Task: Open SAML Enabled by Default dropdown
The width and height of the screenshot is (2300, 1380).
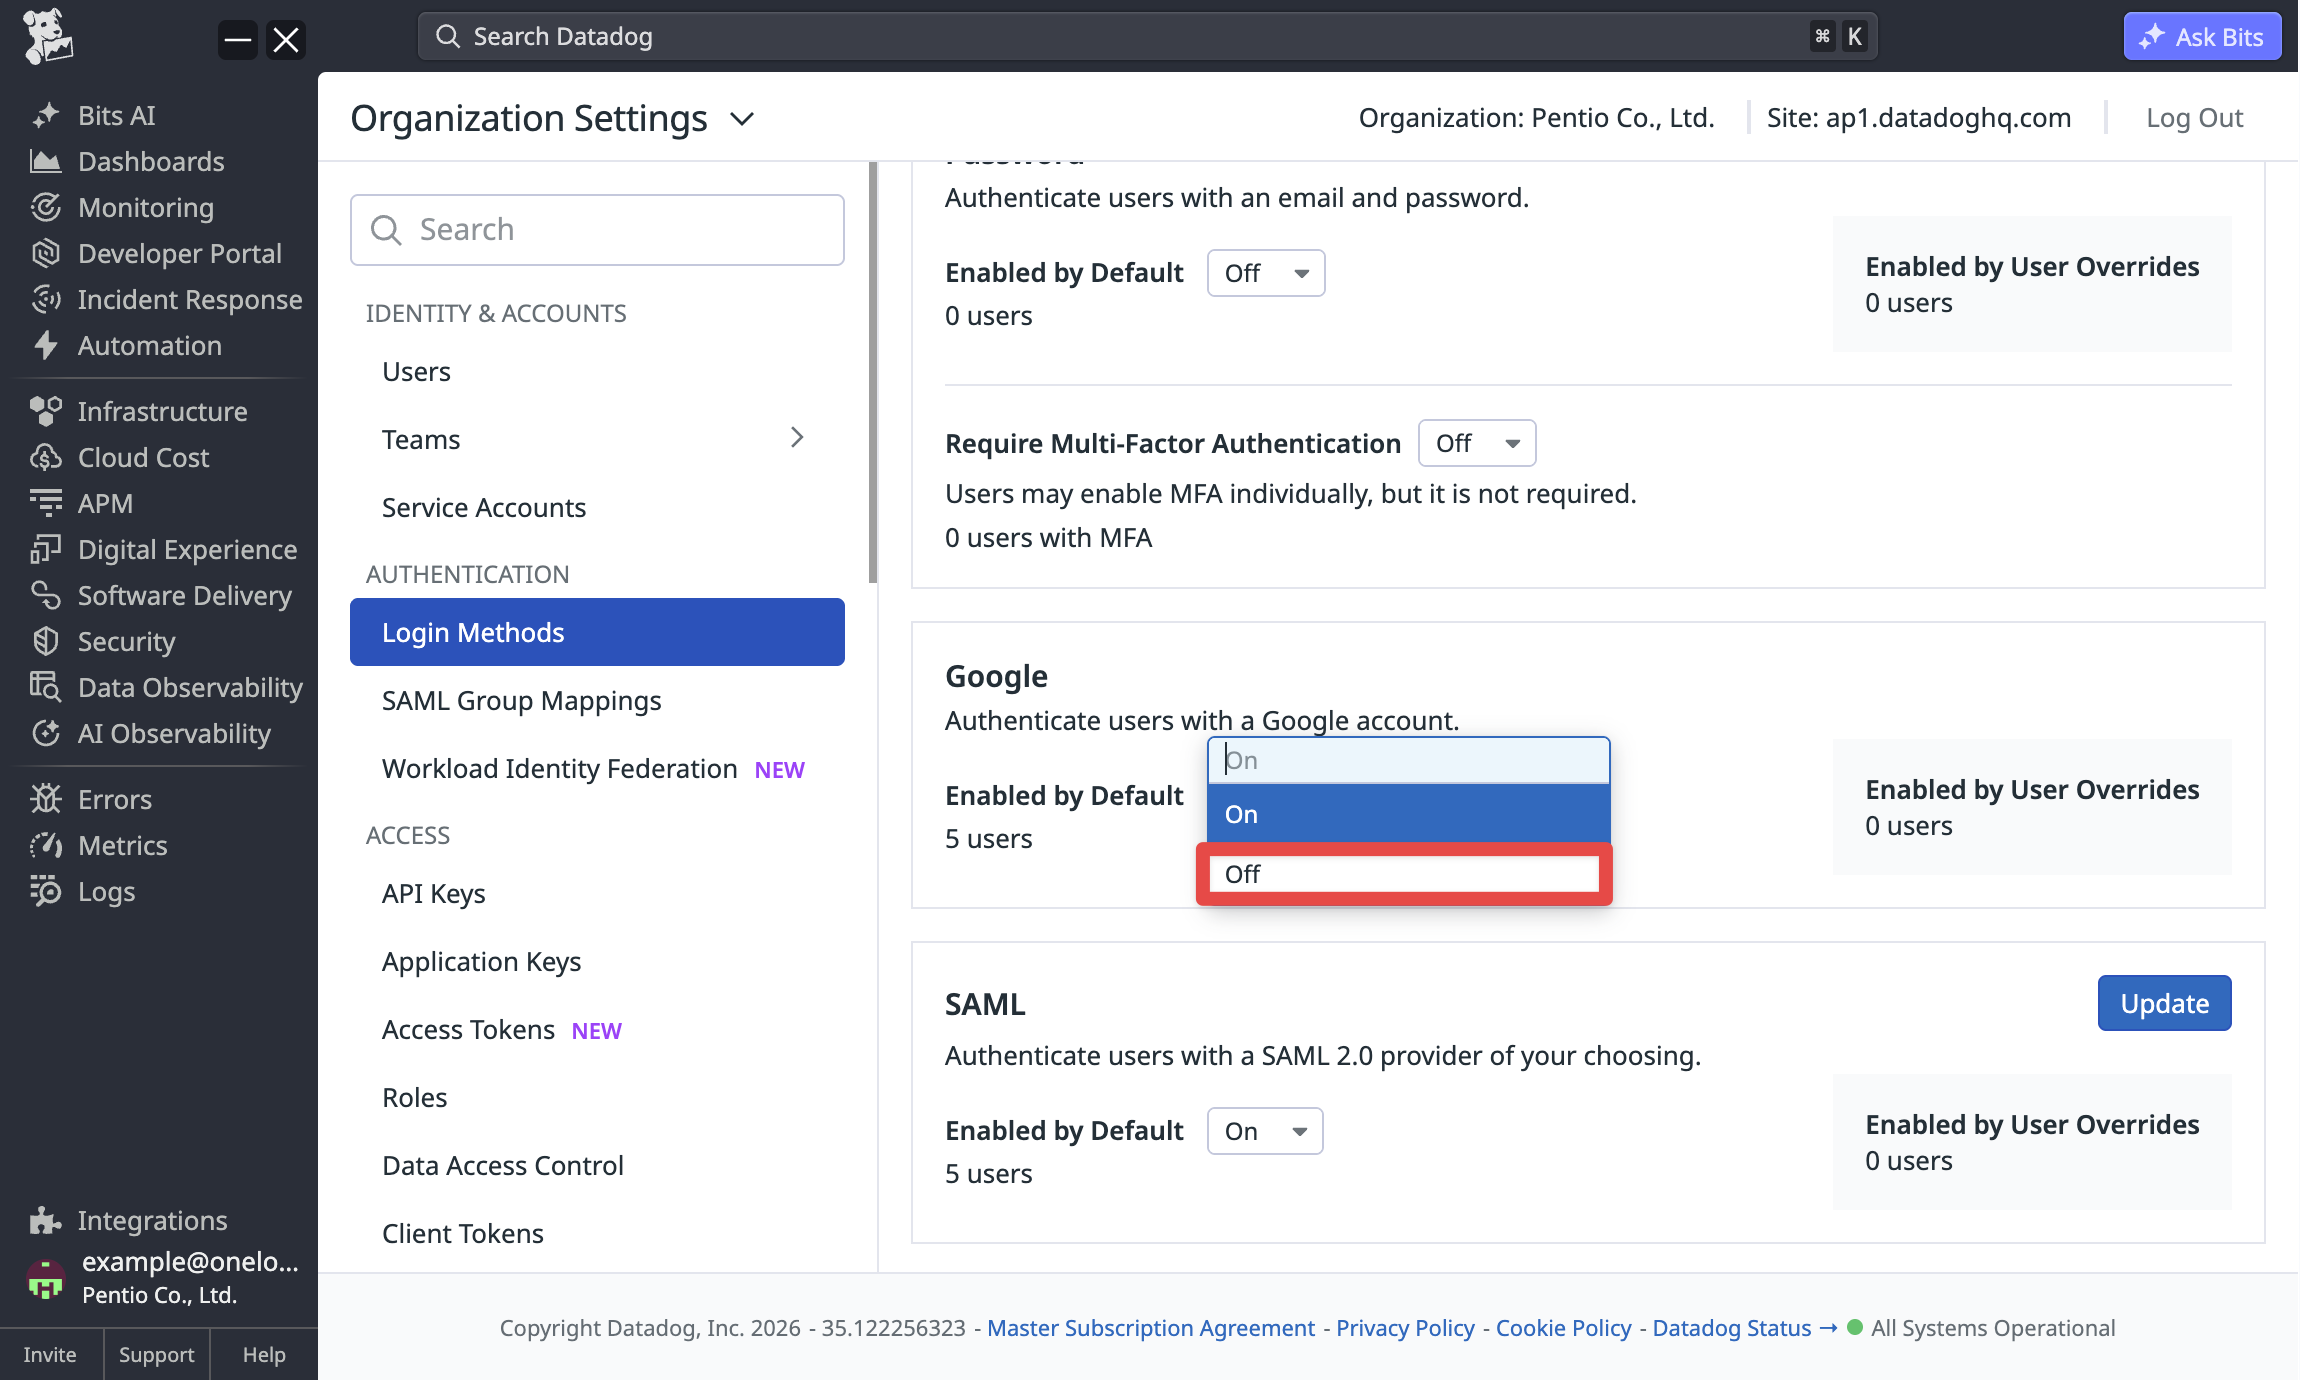Action: [x=1265, y=1131]
